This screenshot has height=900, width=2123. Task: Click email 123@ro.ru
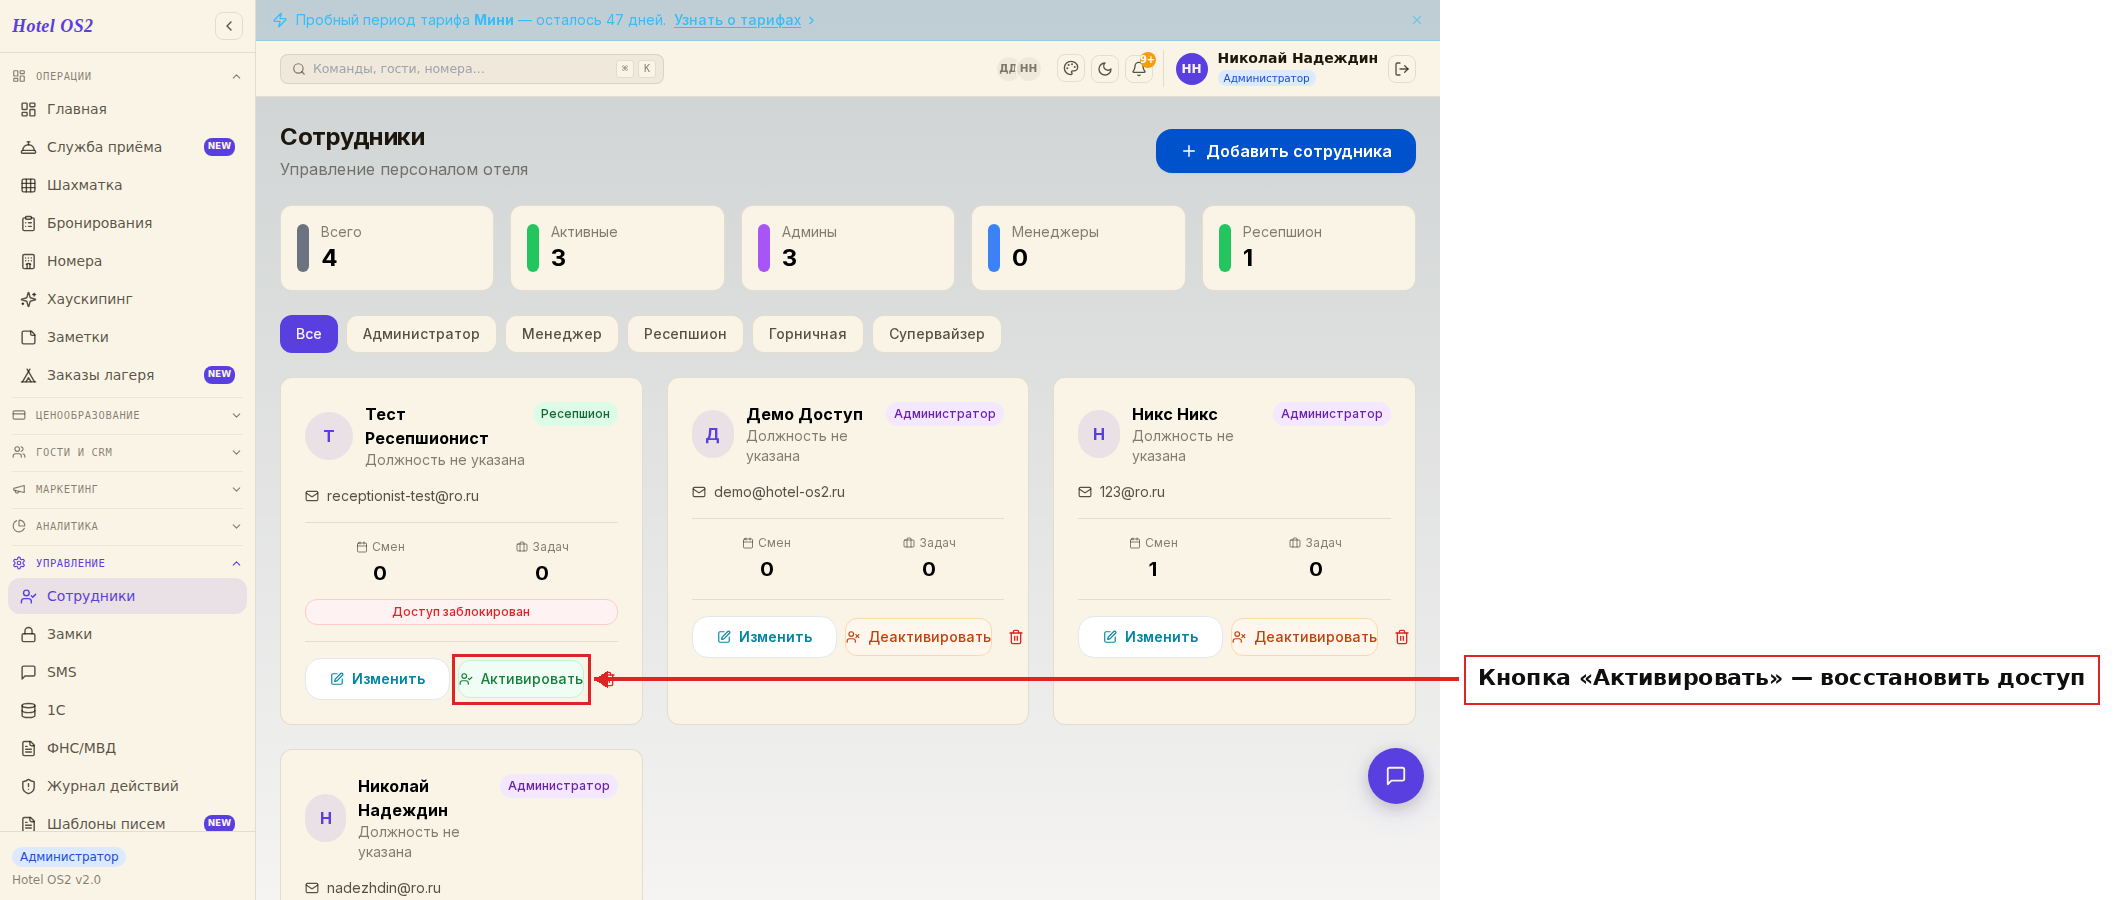point(1132,492)
